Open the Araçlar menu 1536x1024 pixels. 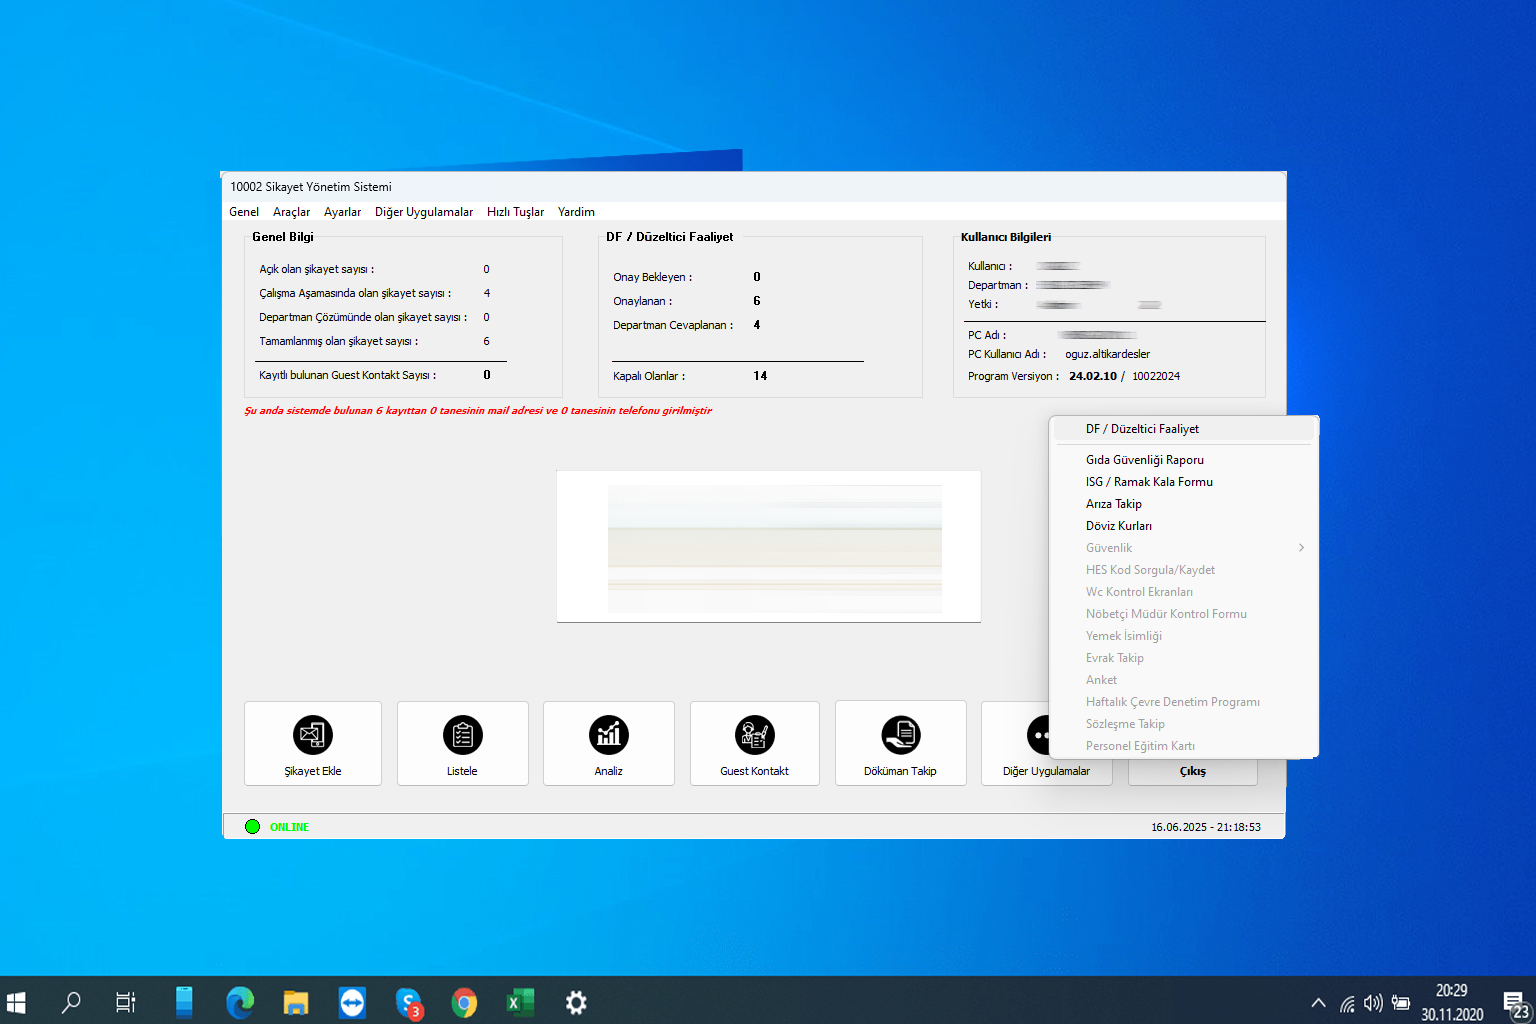tap(291, 212)
